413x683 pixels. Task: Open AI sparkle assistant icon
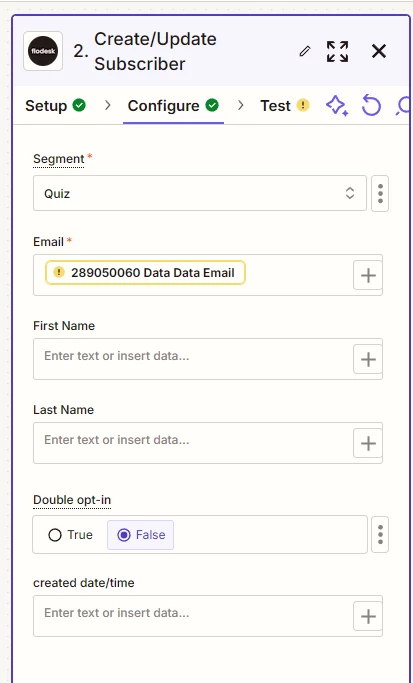(x=337, y=106)
